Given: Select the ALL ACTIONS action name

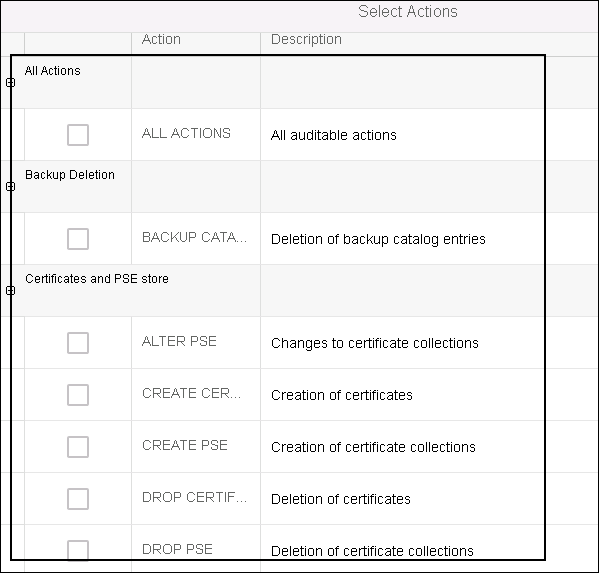Looking at the screenshot, I should click(186, 133).
